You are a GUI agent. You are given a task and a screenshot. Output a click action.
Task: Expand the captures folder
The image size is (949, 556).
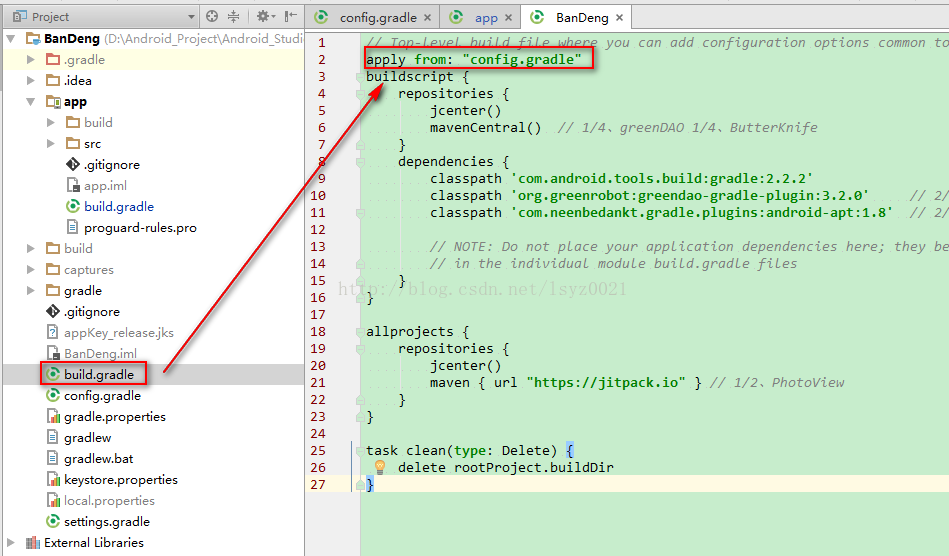pyautogui.click(x=31, y=269)
